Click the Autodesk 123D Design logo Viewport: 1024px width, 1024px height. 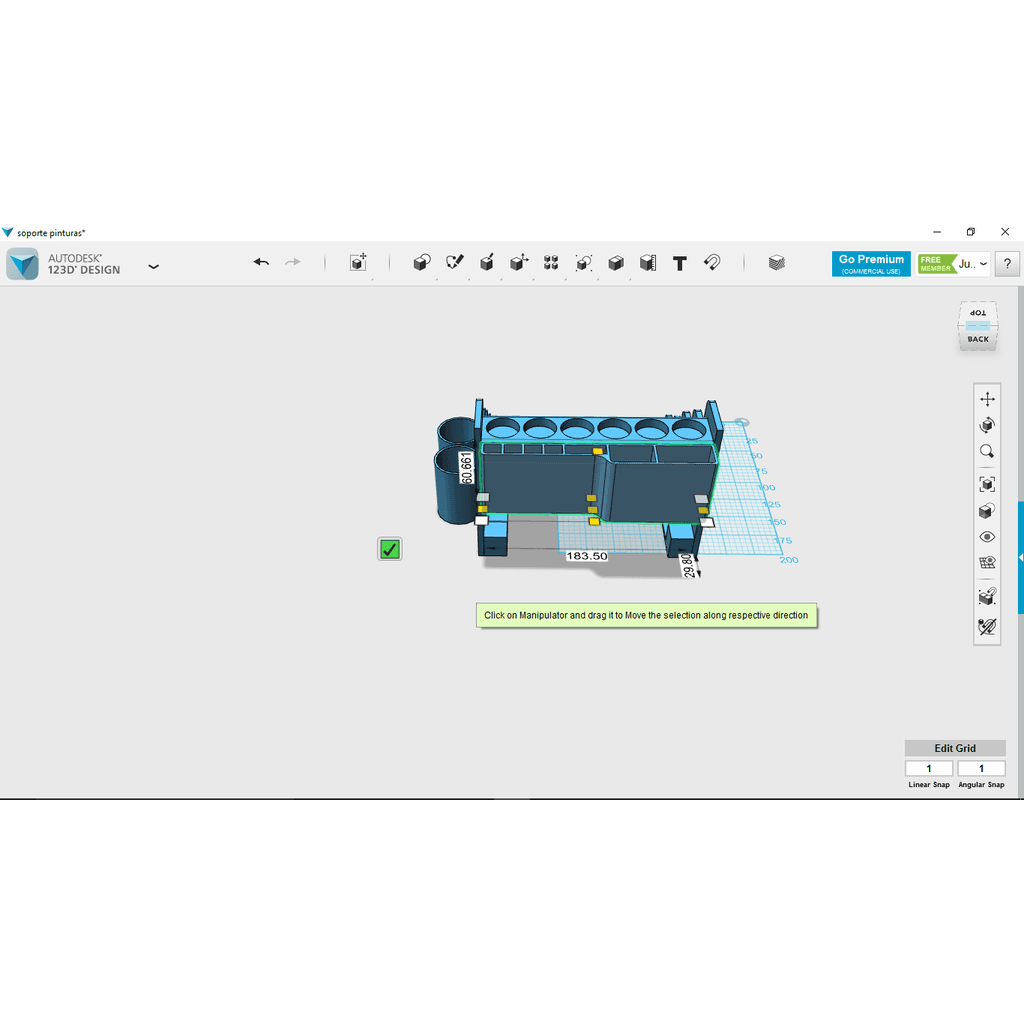tap(23, 264)
